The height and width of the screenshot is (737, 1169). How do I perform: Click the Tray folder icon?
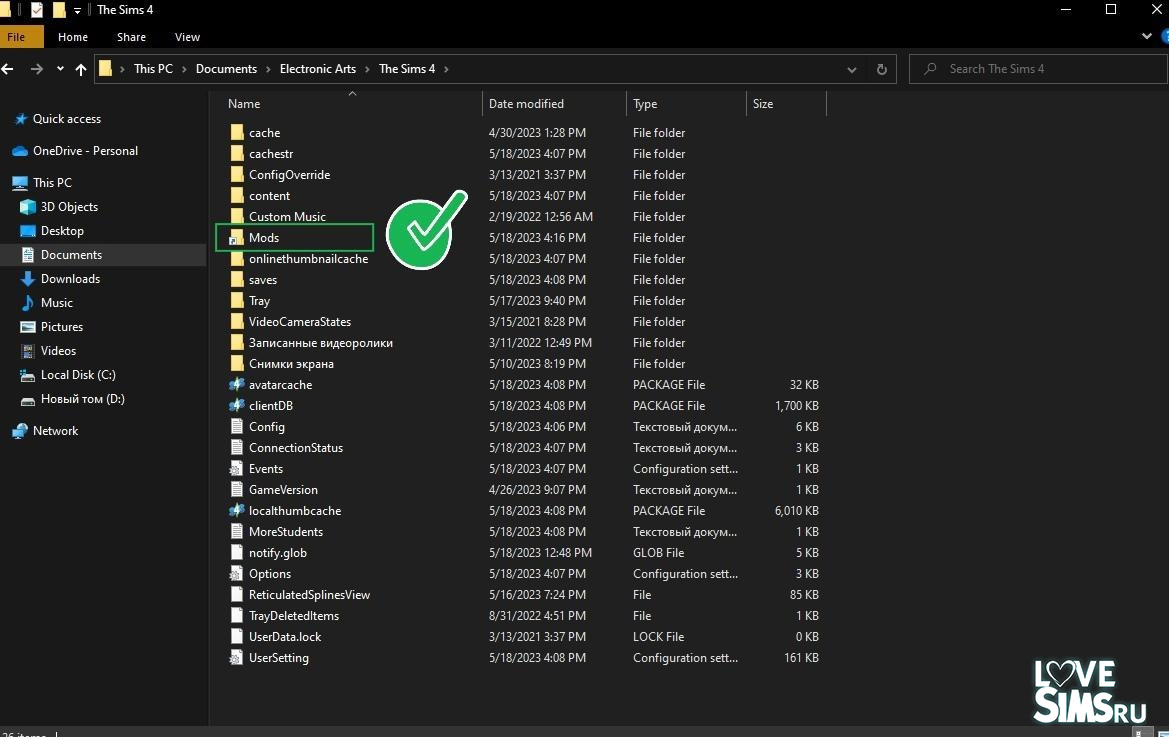pyautogui.click(x=237, y=300)
